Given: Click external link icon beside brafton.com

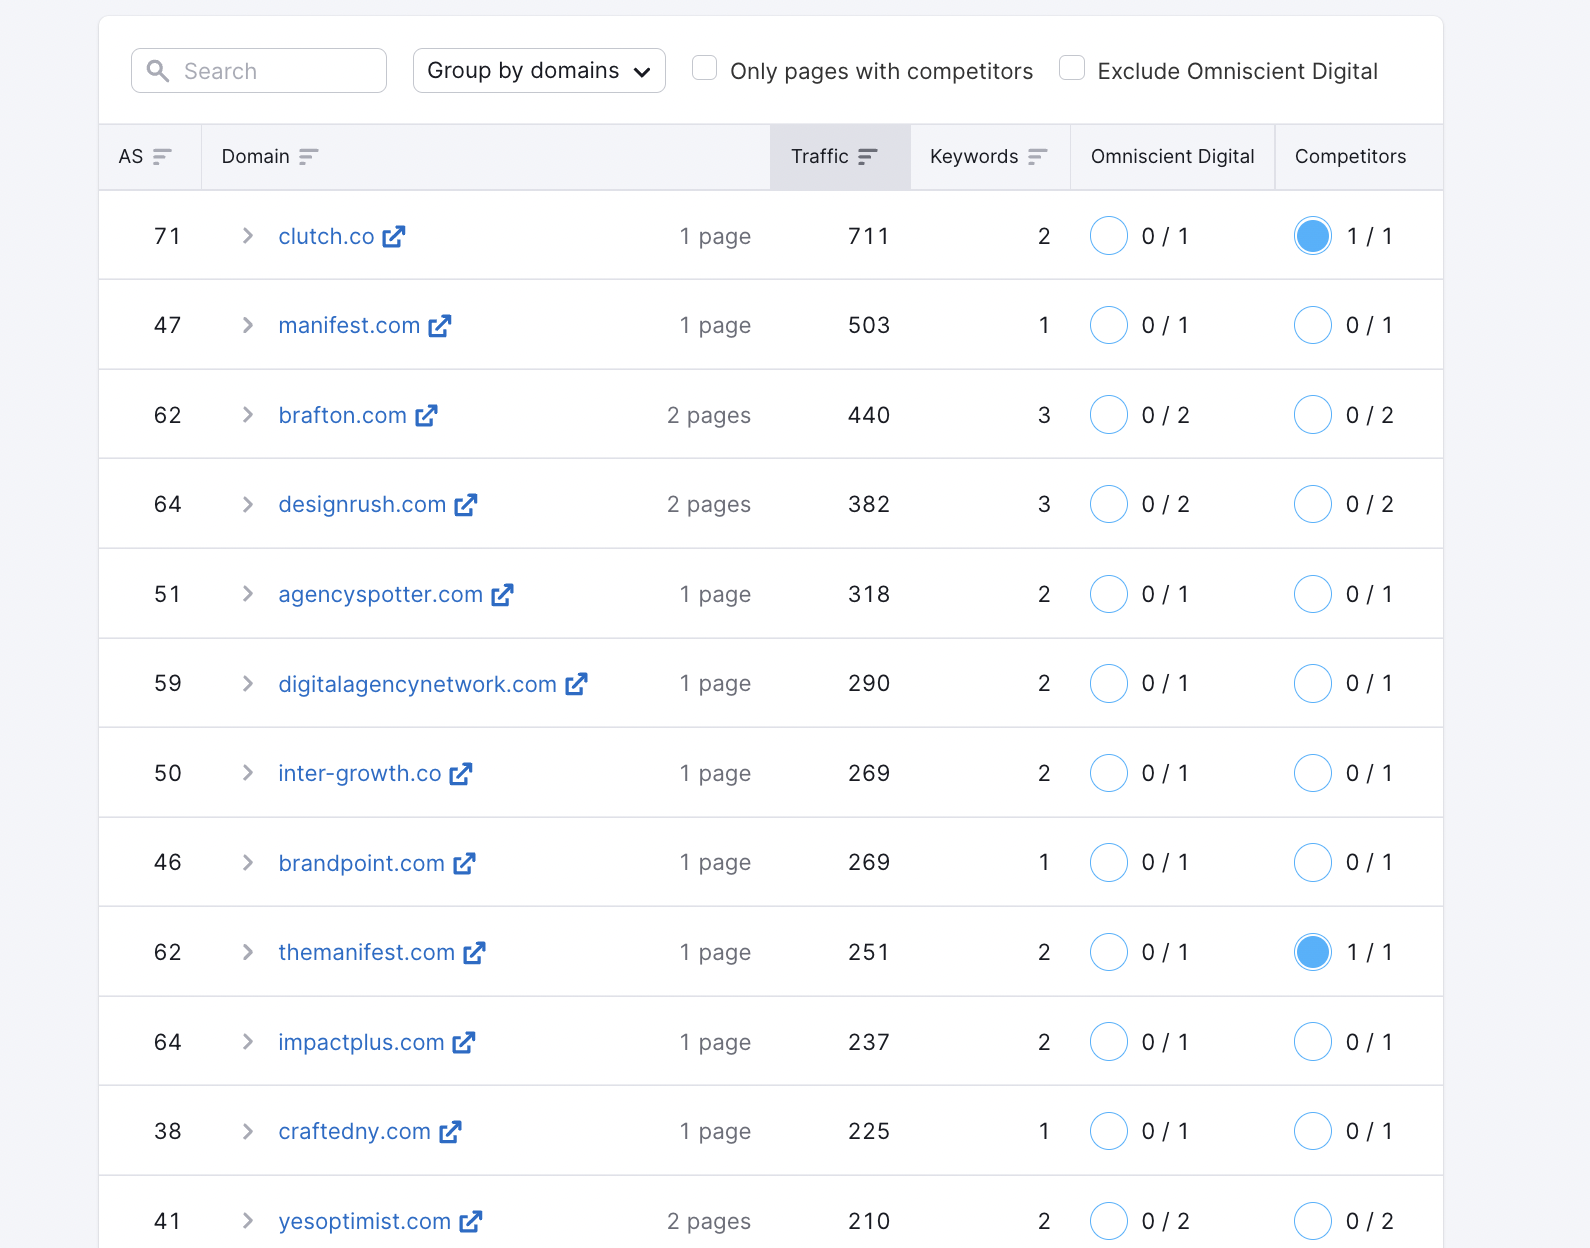Looking at the screenshot, I should click(427, 416).
